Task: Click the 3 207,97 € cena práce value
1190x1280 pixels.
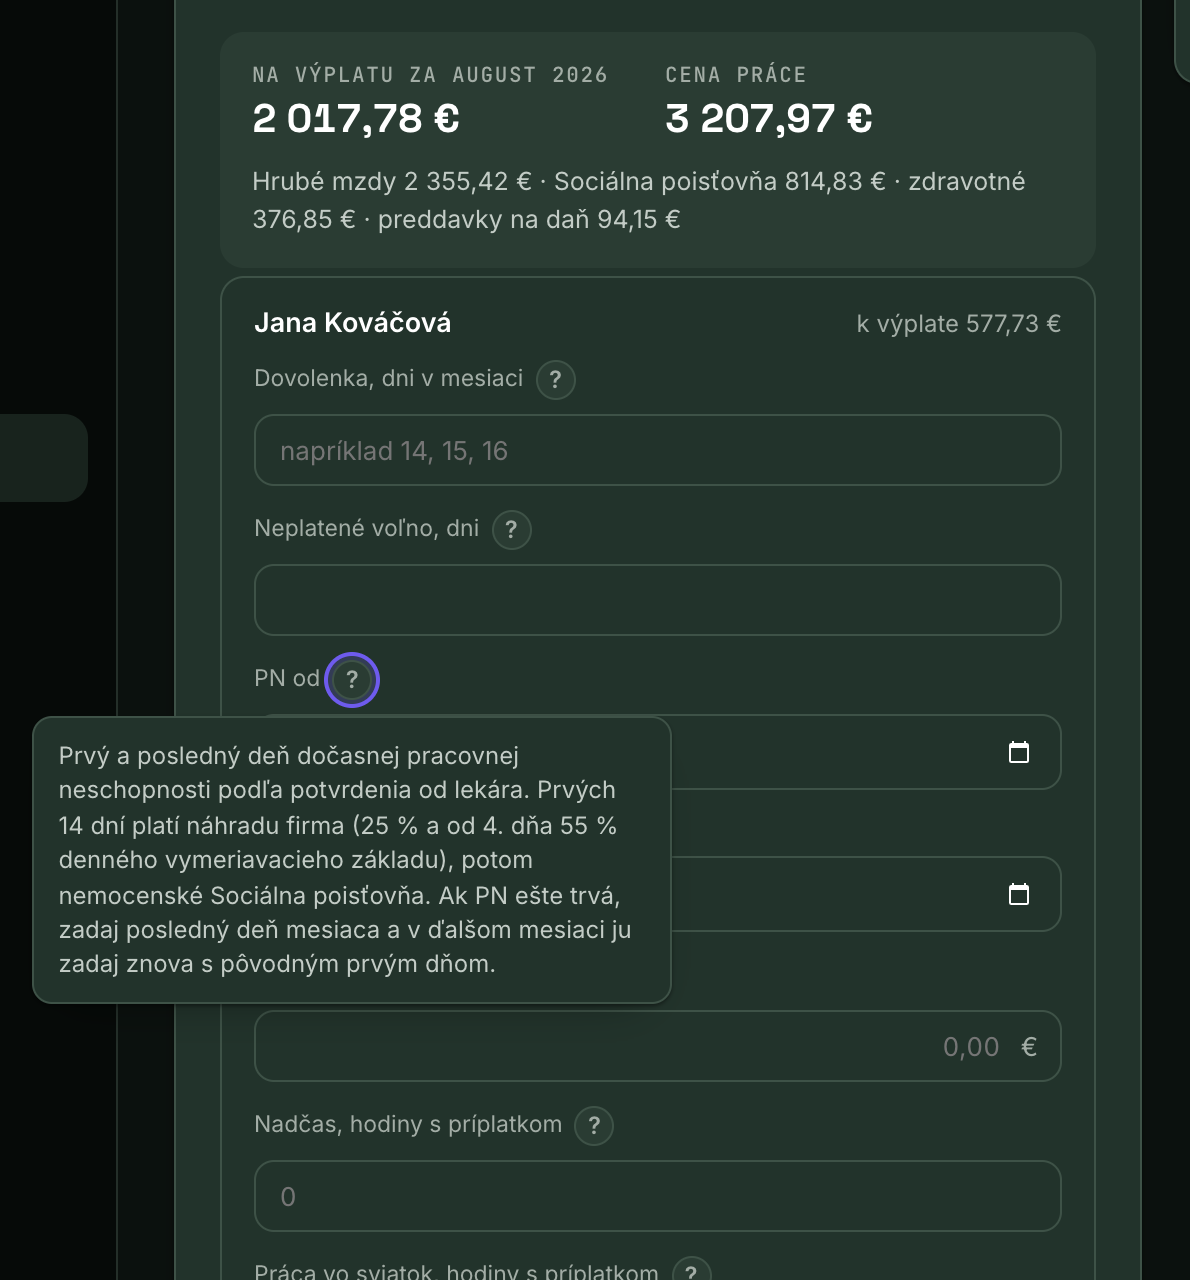Action: (x=769, y=119)
